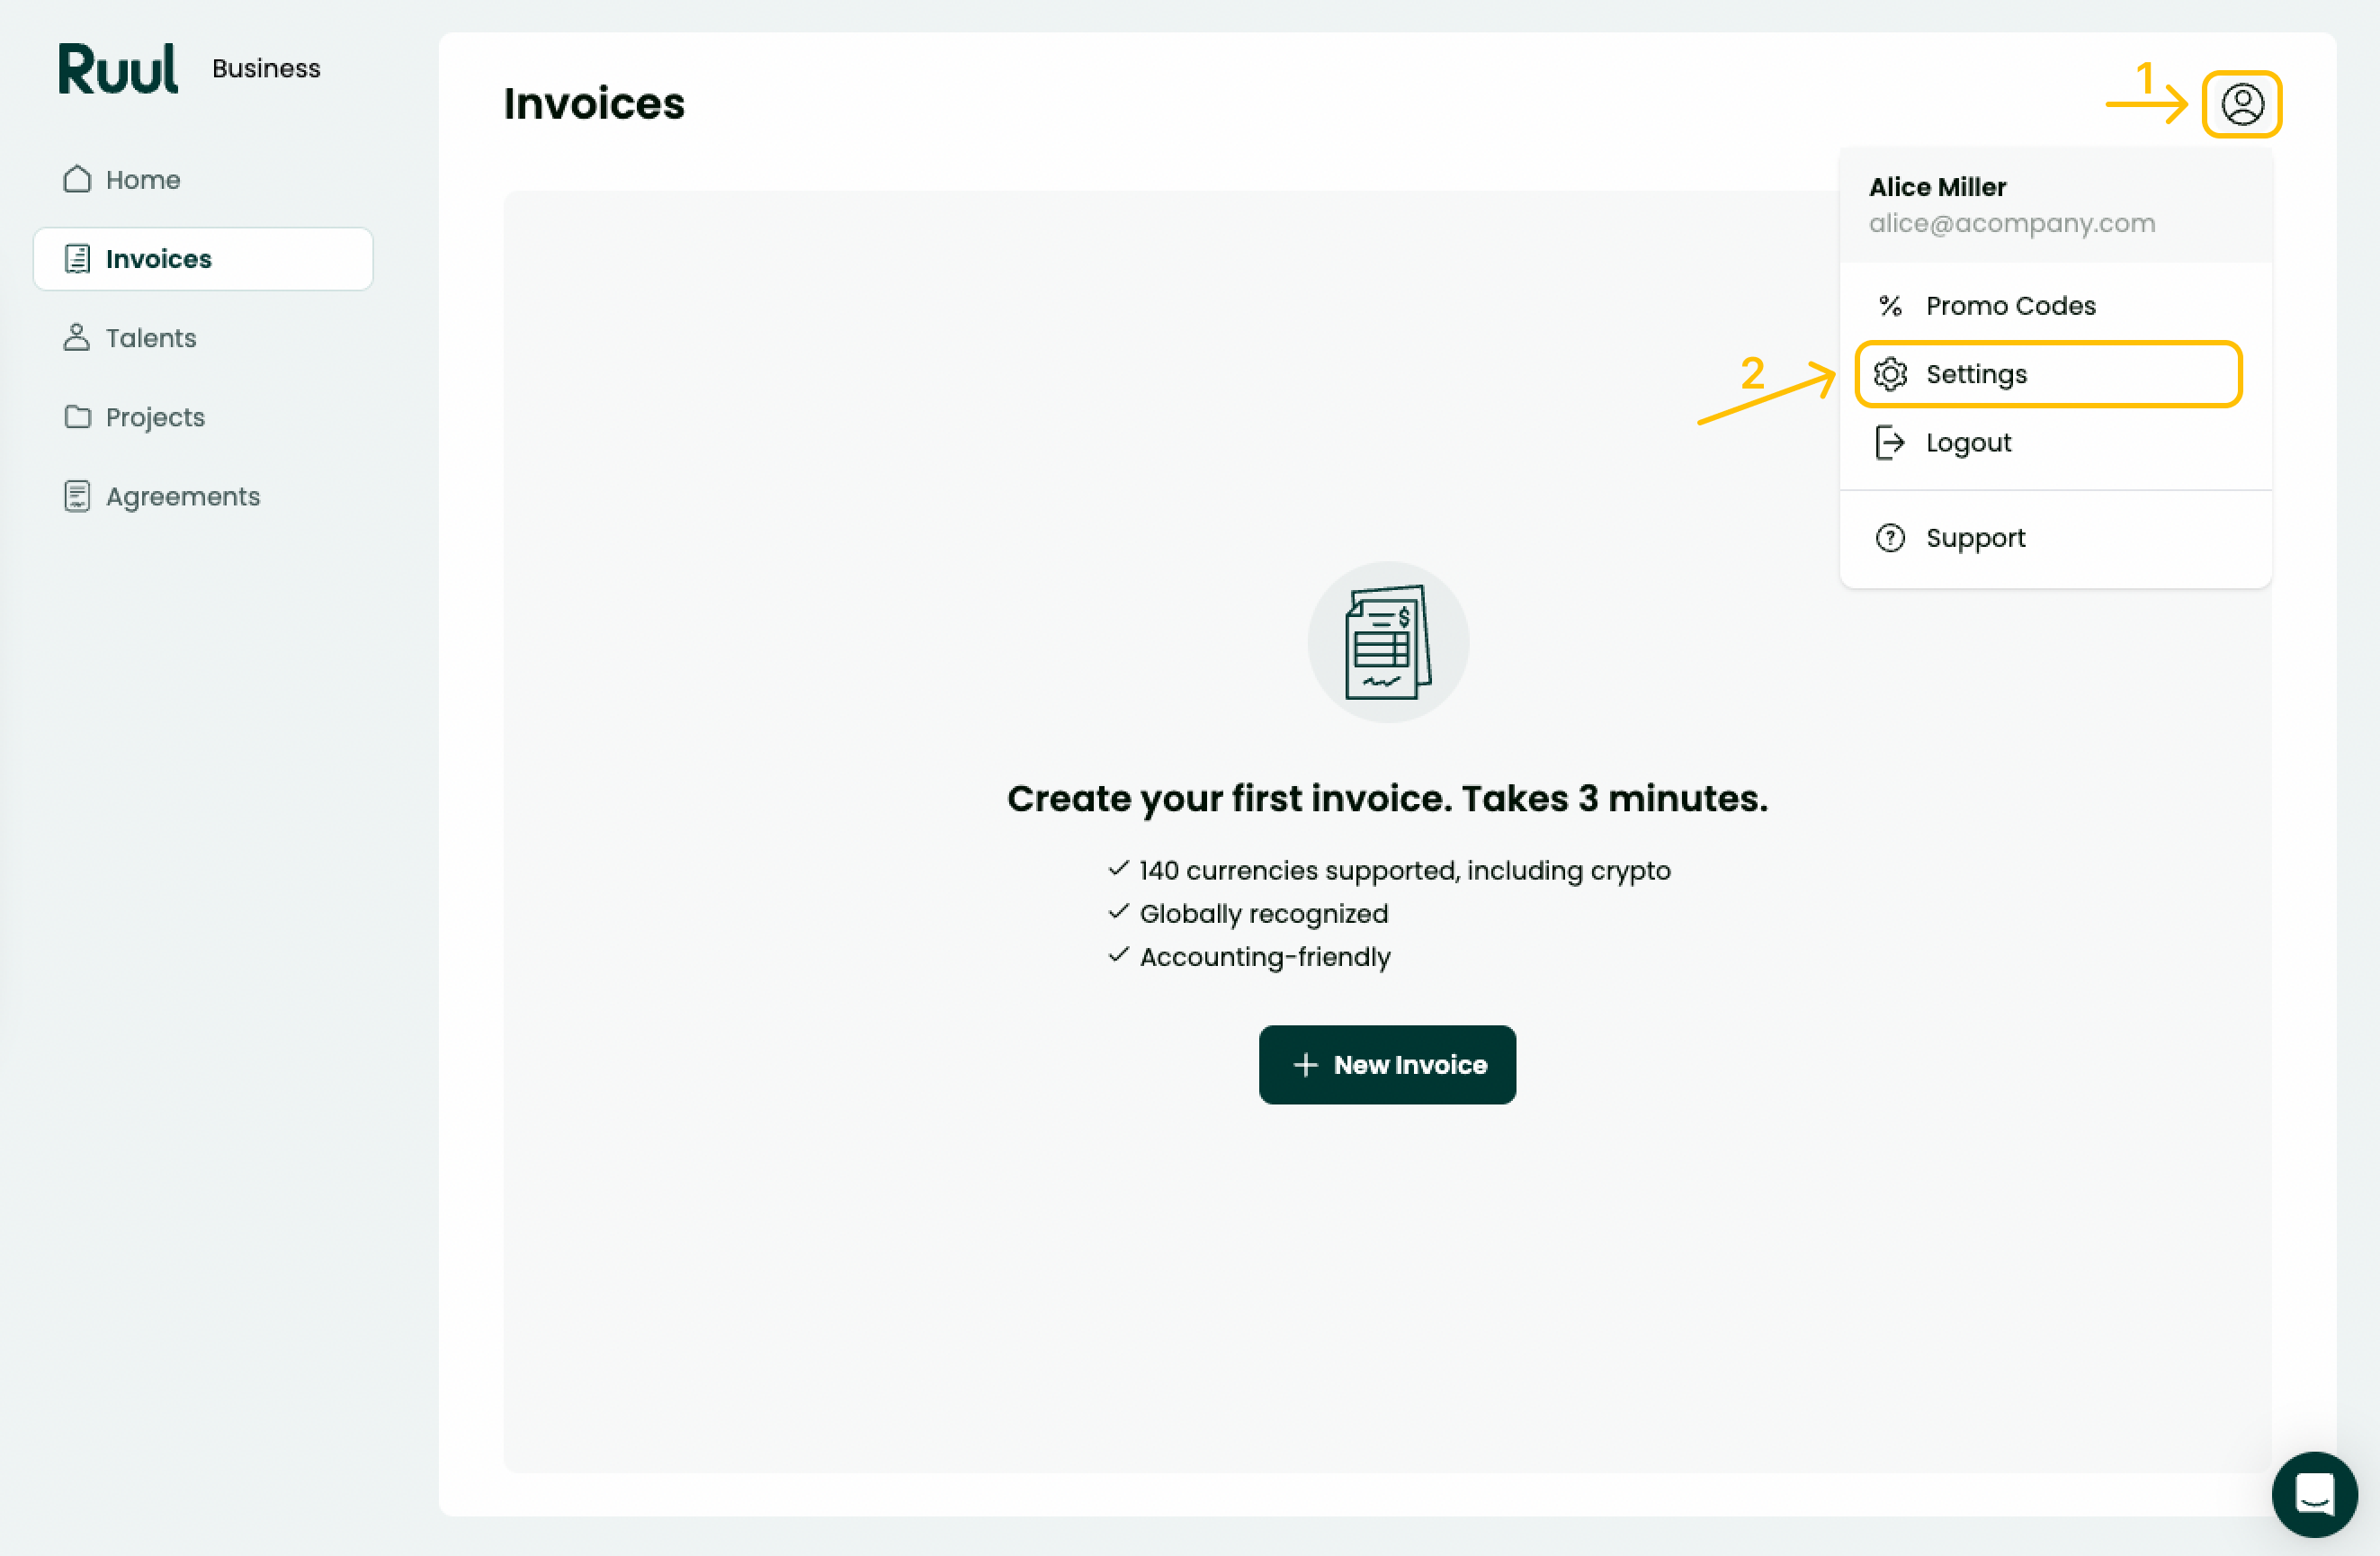Click the Invoices sidebar icon
The image size is (2380, 1556).
[x=77, y=259]
